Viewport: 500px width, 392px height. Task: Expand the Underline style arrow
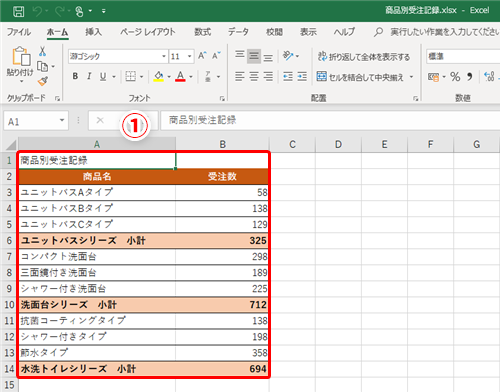pyautogui.click(x=114, y=77)
